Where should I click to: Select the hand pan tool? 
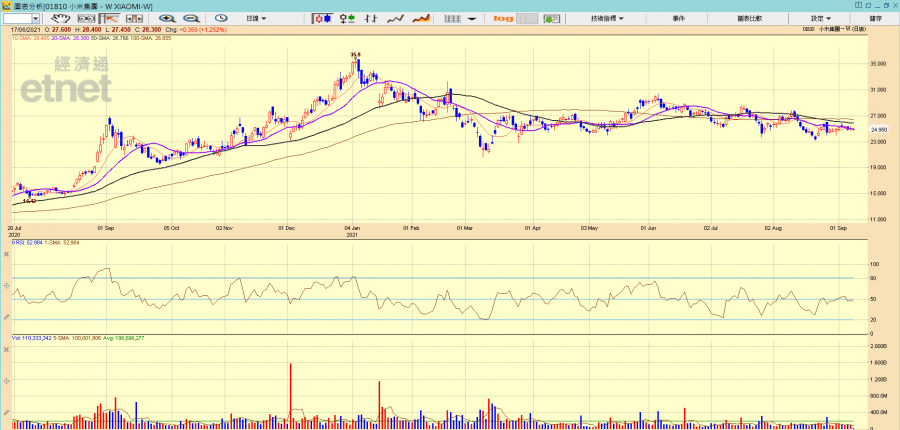[63, 18]
